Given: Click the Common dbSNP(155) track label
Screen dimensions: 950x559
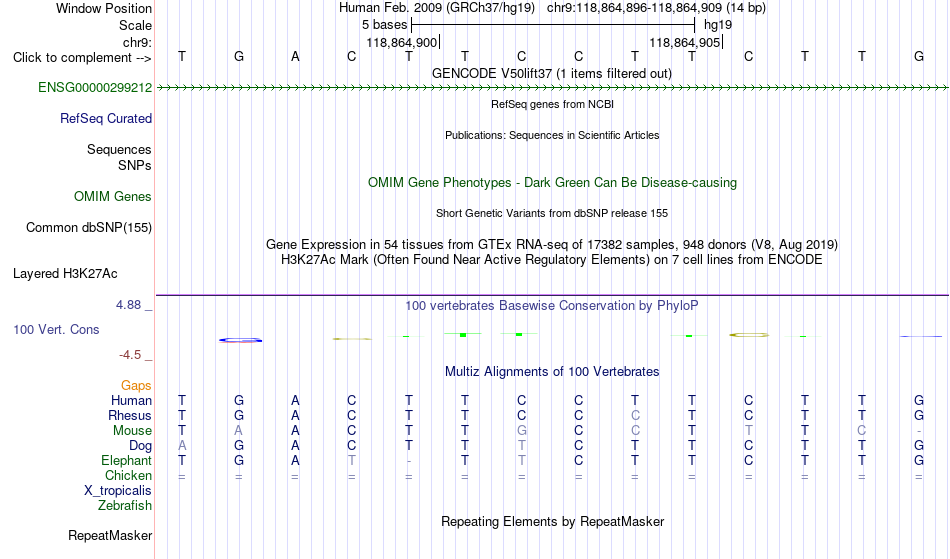Looking at the screenshot, I should coord(89,228).
